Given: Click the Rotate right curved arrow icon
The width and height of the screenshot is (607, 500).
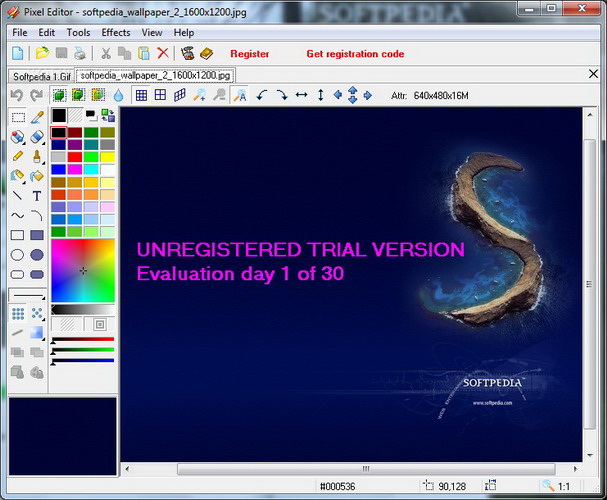Looking at the screenshot, I should (282, 95).
